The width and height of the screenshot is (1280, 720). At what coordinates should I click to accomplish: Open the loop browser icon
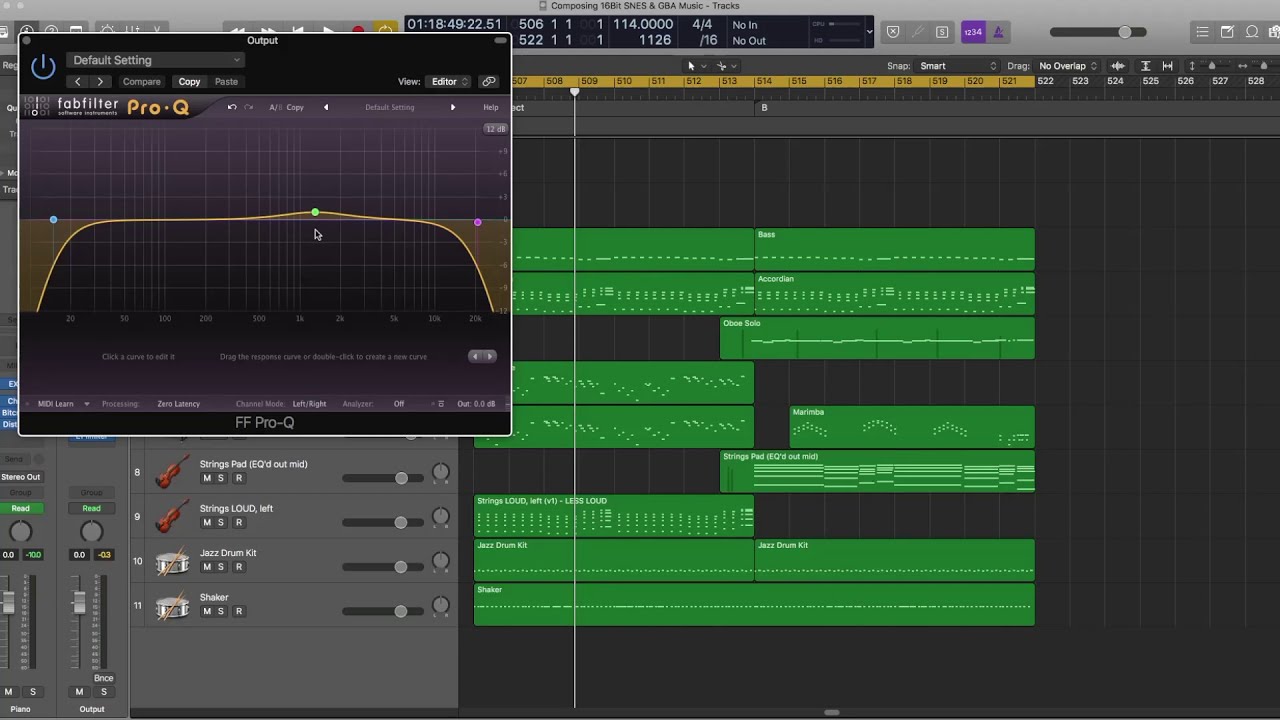pos(1252,32)
